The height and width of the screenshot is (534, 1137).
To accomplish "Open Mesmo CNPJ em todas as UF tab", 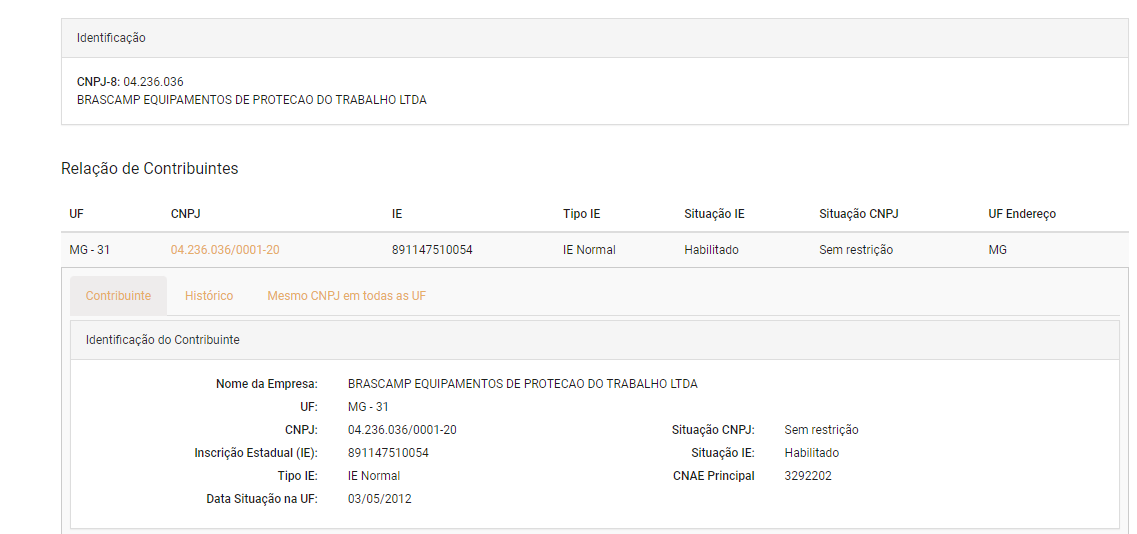I will (x=347, y=296).
